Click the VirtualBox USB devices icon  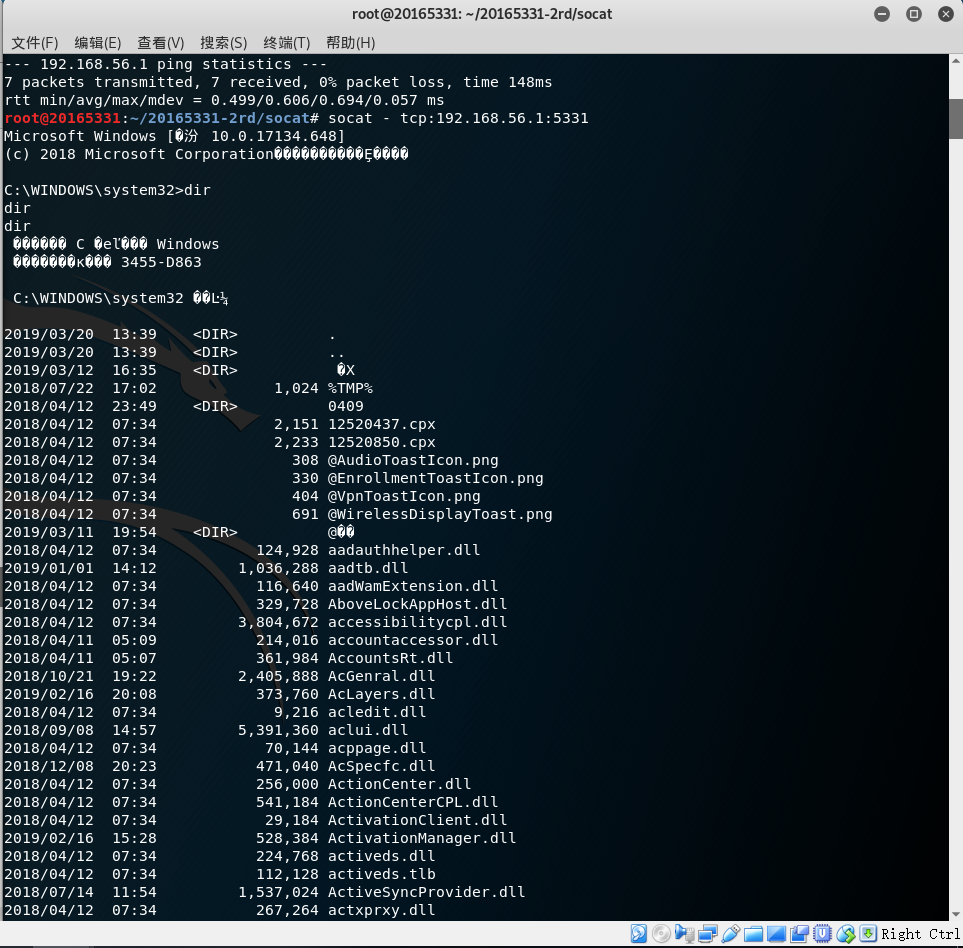tap(730, 934)
